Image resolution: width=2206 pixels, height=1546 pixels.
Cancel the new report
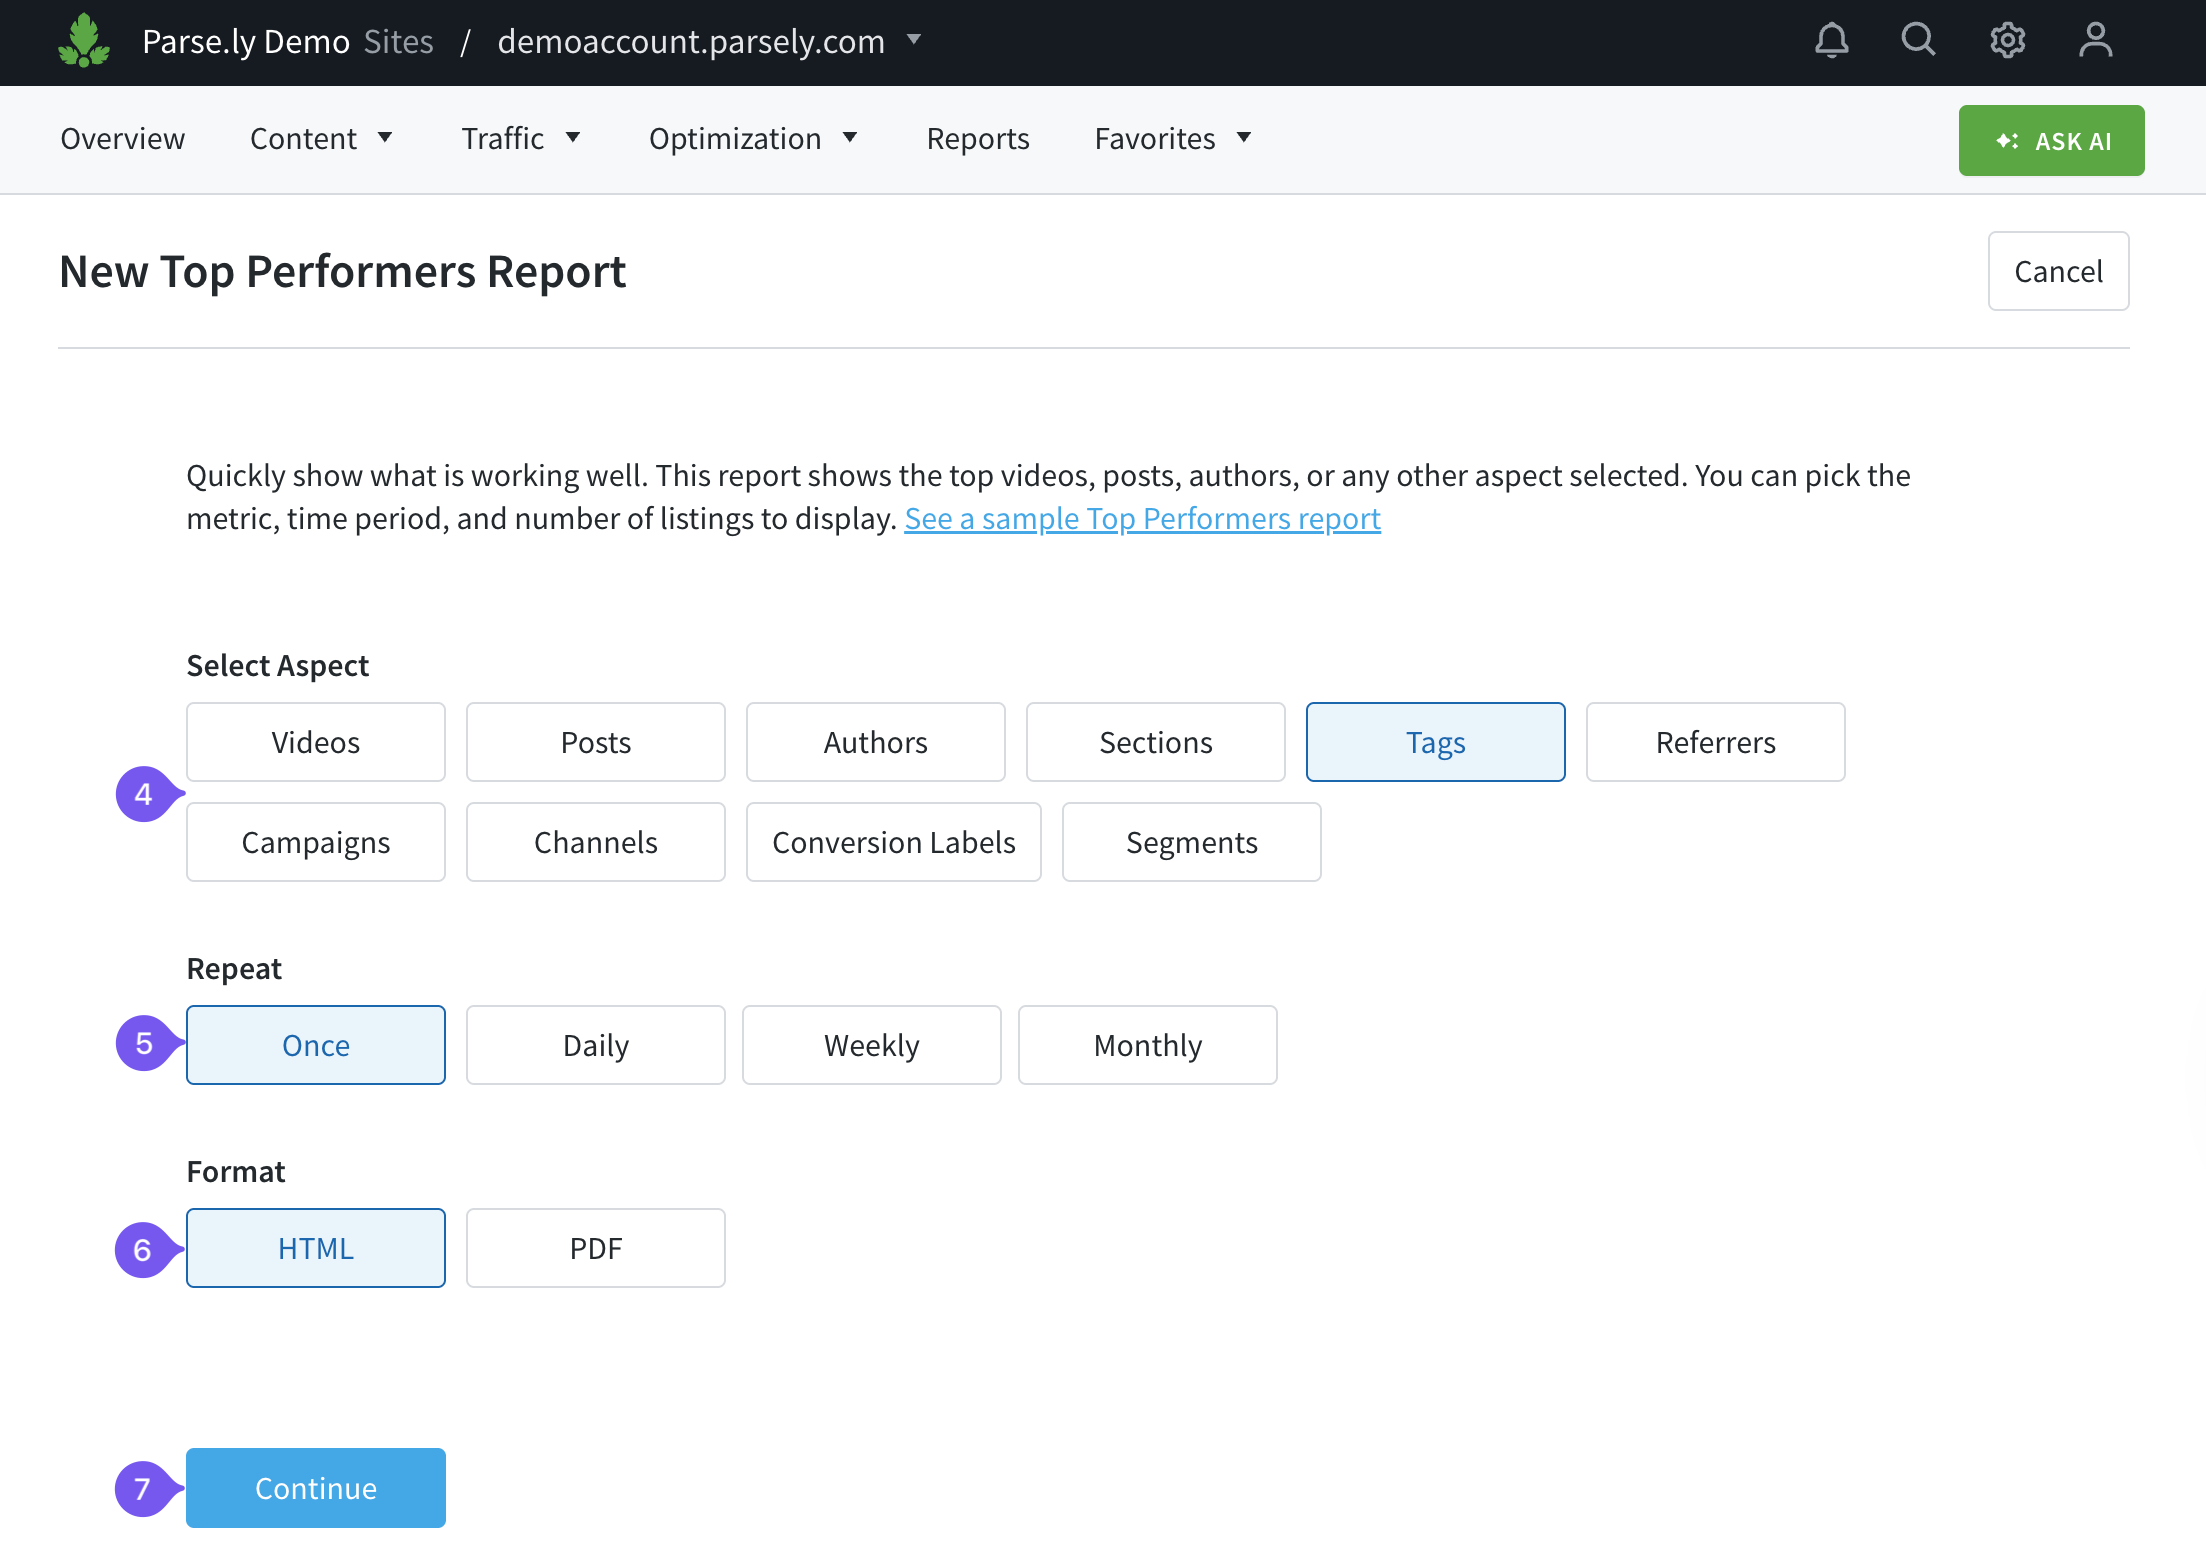[2057, 271]
